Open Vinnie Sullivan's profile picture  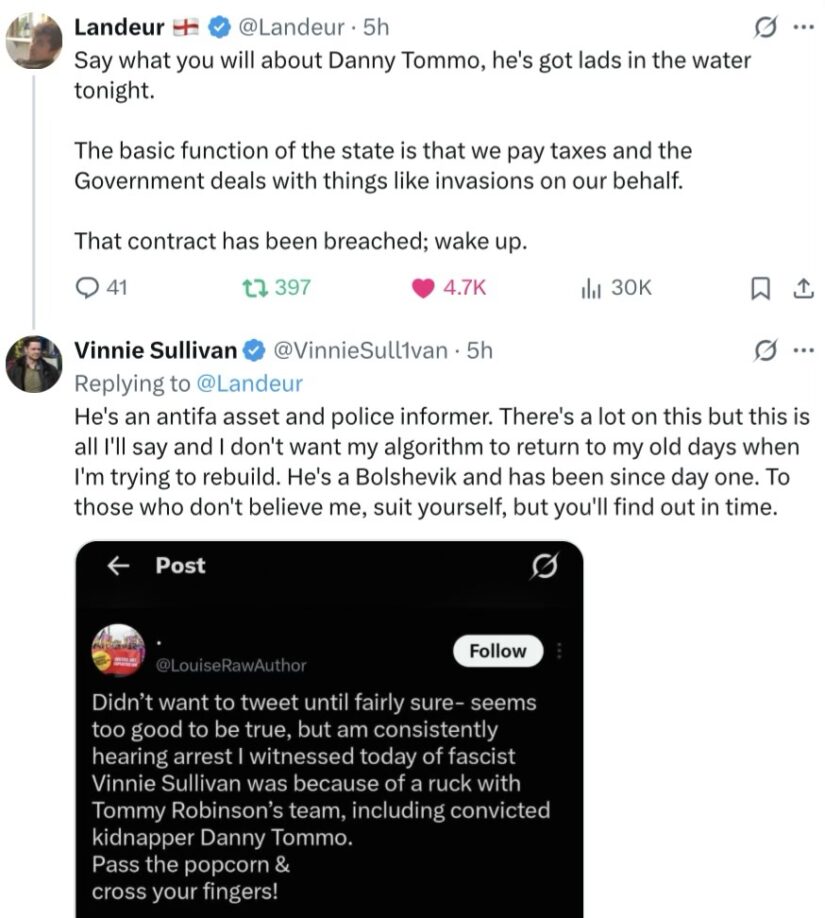tap(34, 364)
